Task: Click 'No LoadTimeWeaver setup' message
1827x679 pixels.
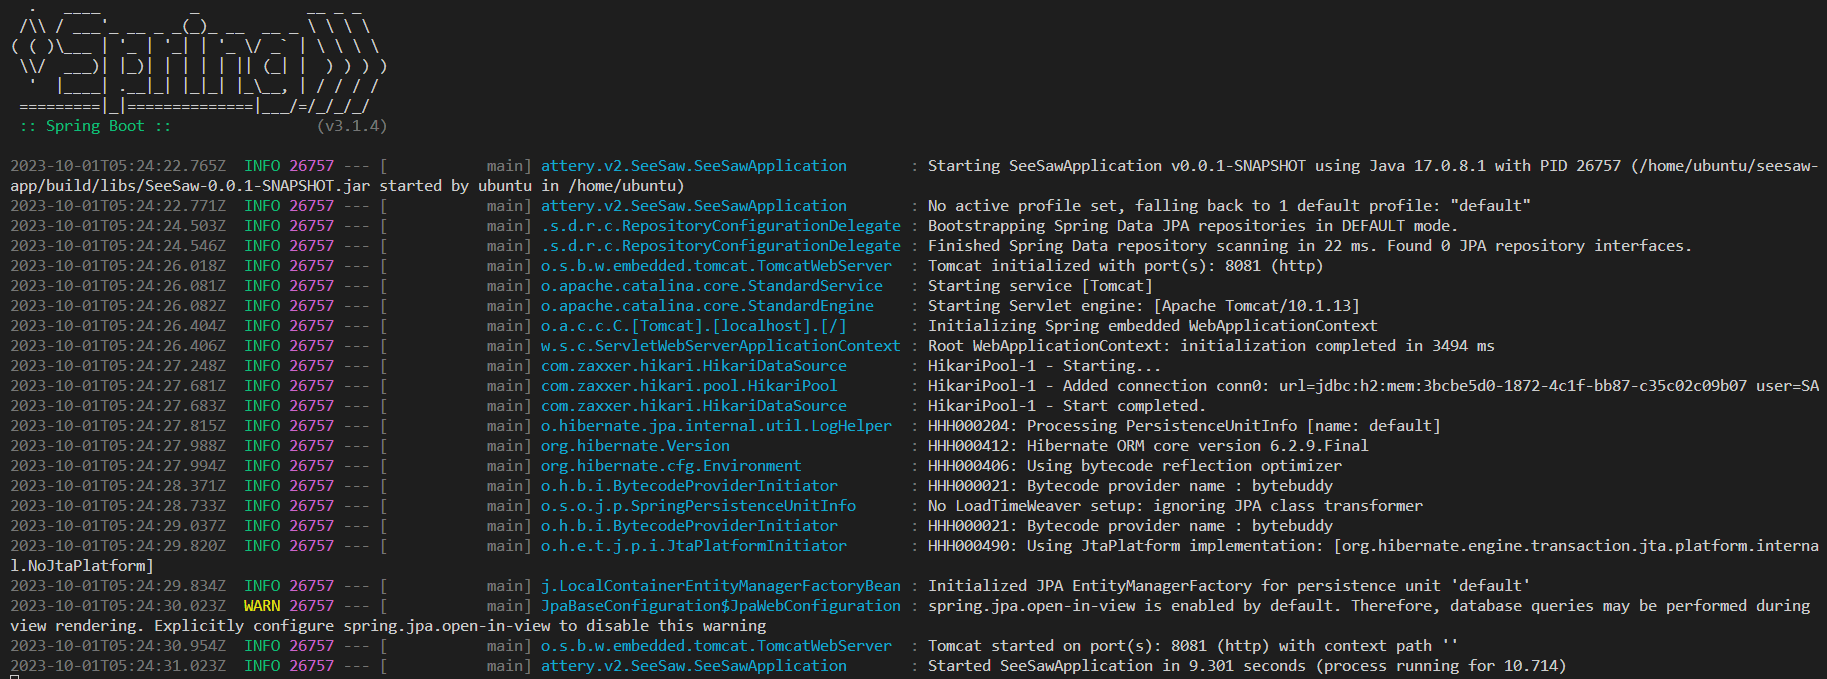Action: (1175, 506)
